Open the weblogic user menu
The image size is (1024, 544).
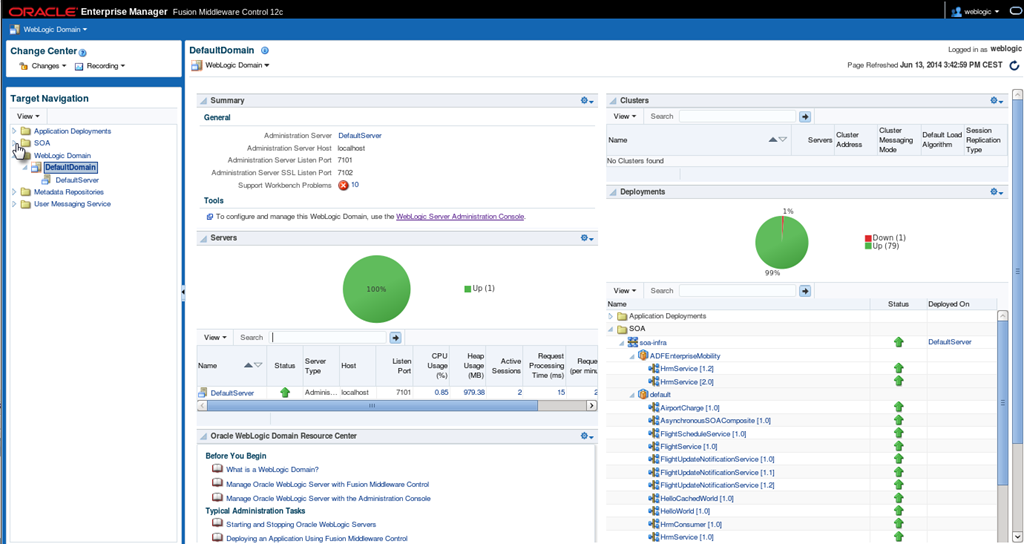pyautogui.click(x=976, y=12)
